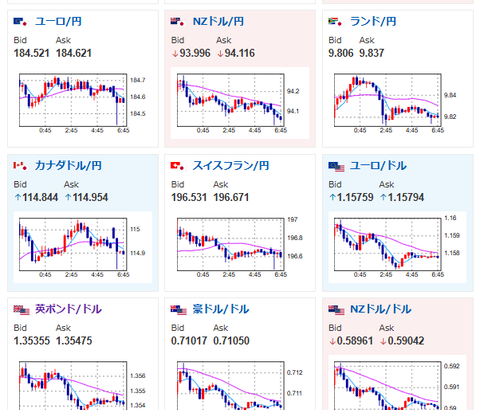Click the Aussie dollar/Dollar flag icon
Viewport: 480px width, 410px height.
178,310
